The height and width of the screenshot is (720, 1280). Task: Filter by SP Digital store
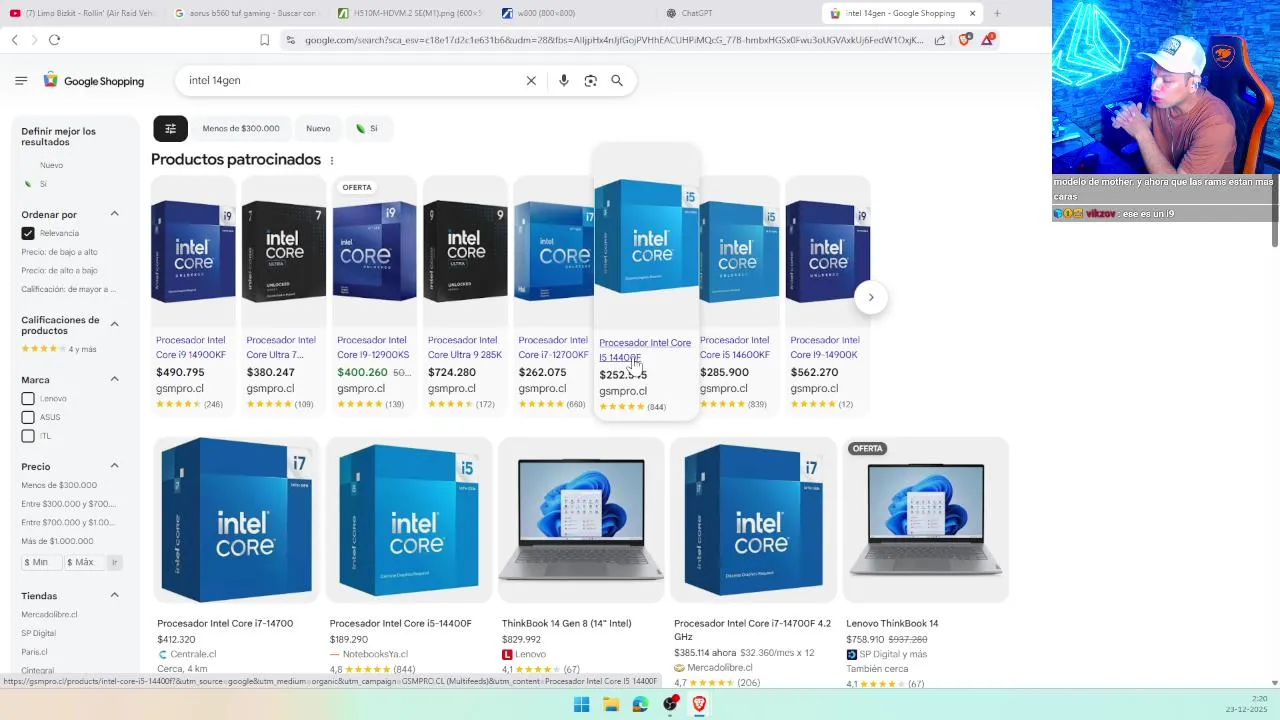[x=38, y=633]
